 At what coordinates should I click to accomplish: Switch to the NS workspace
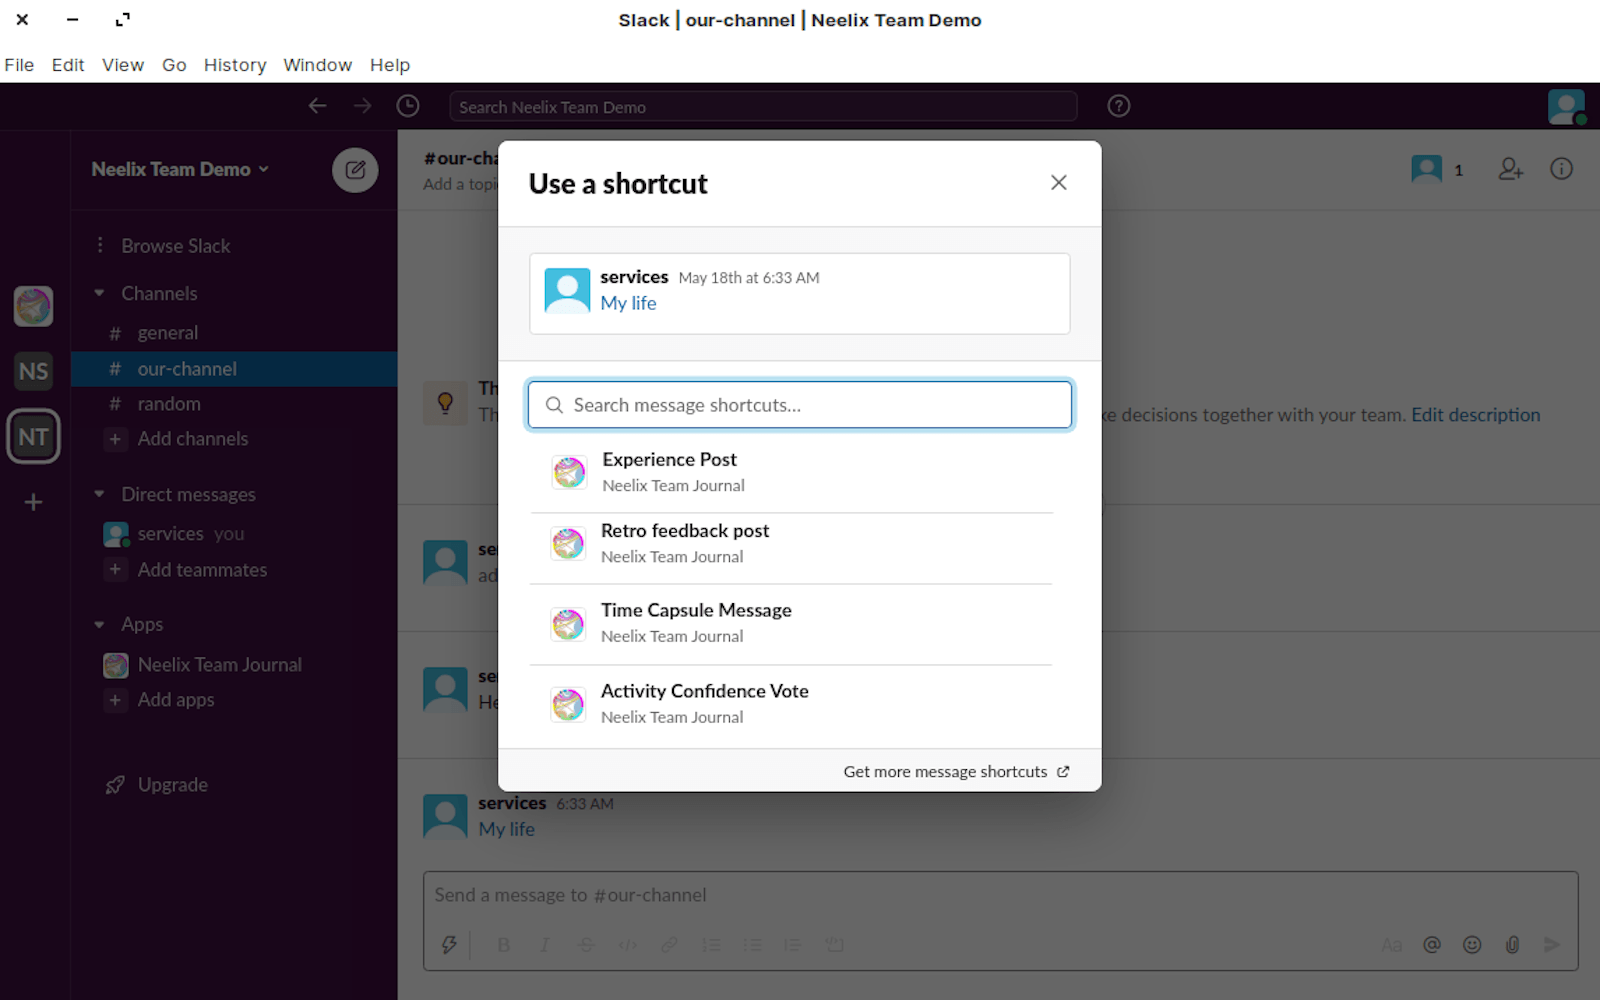pos(33,371)
